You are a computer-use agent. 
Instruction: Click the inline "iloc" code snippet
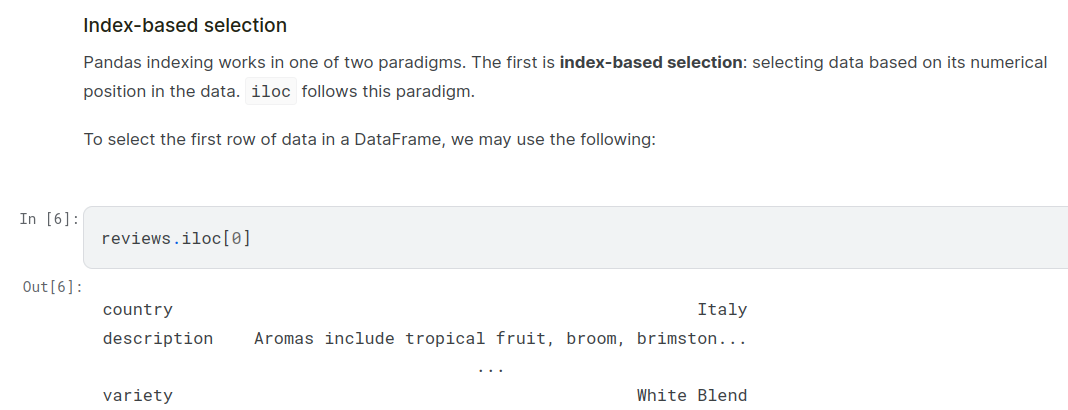270,92
